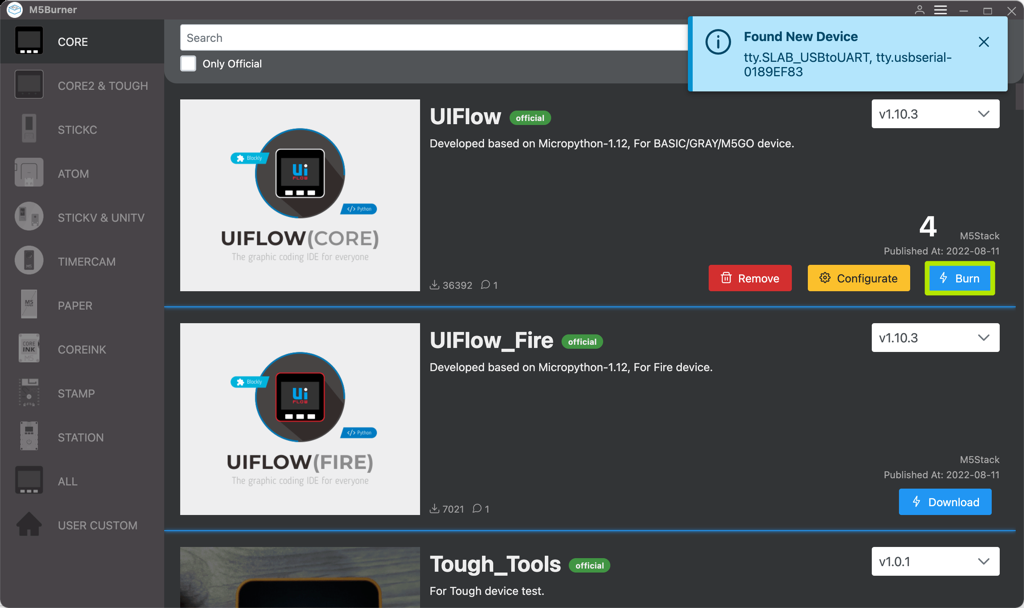Burn the UIFlow firmware
Screen dimensions: 1024x608
coord(959,278)
